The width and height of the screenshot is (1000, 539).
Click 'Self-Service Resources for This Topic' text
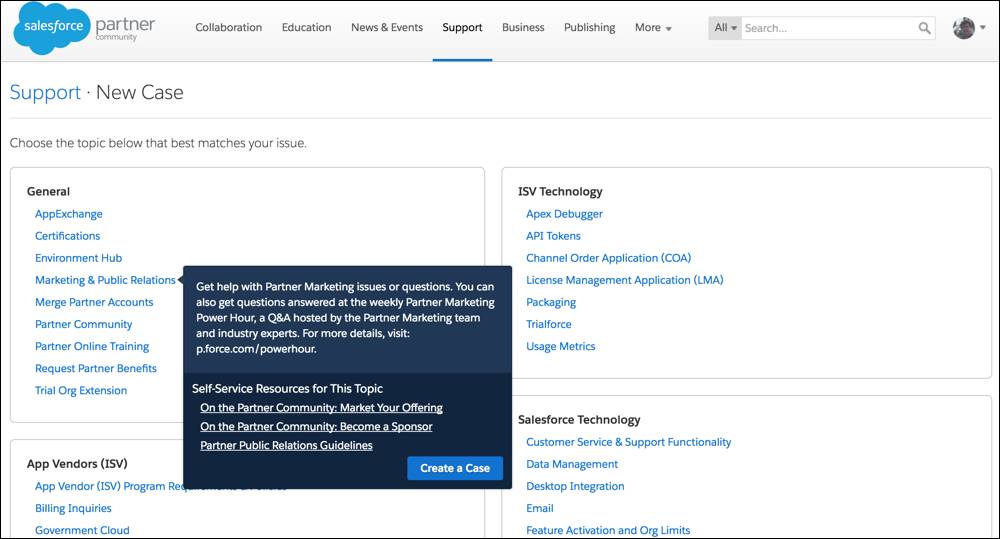click(x=288, y=388)
